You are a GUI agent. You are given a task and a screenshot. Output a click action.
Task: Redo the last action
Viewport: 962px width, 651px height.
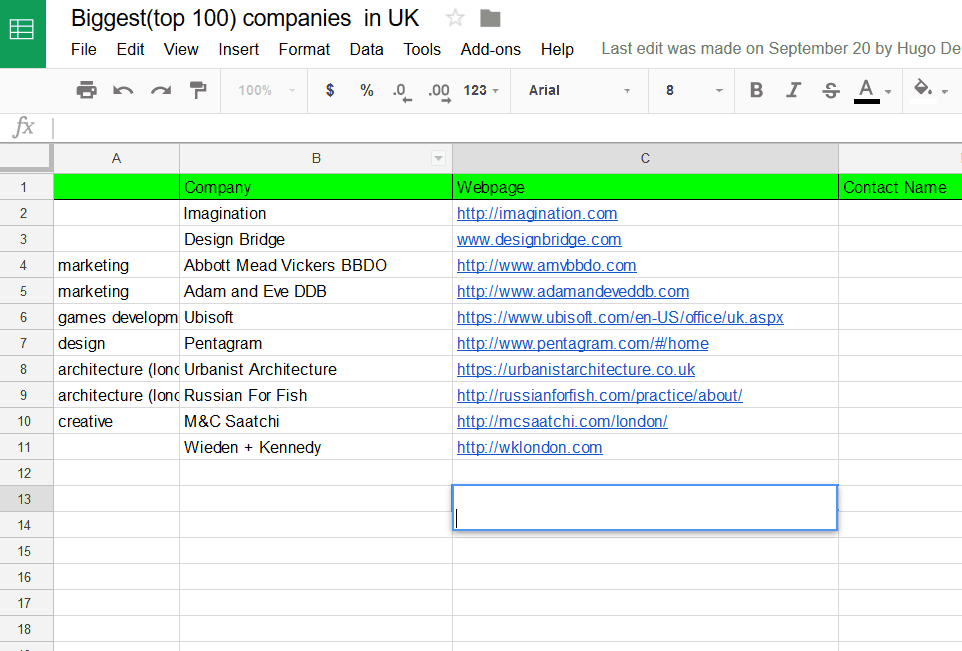(161, 91)
